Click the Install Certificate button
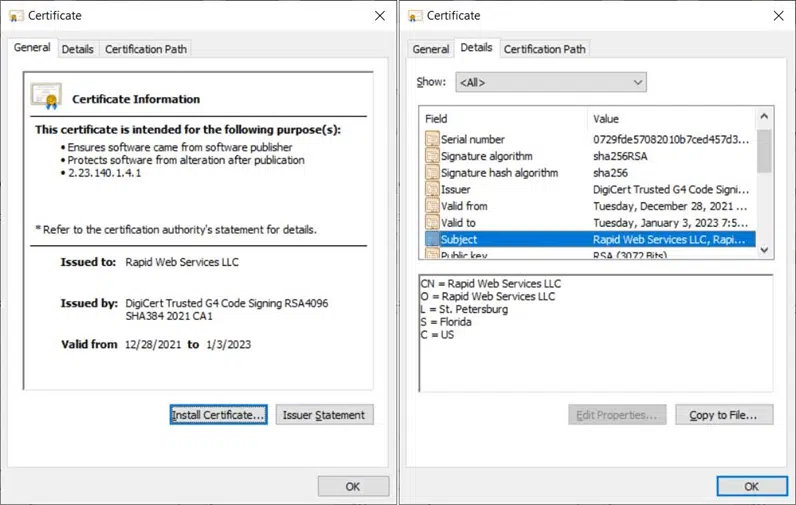The height and width of the screenshot is (505, 796). [218, 415]
